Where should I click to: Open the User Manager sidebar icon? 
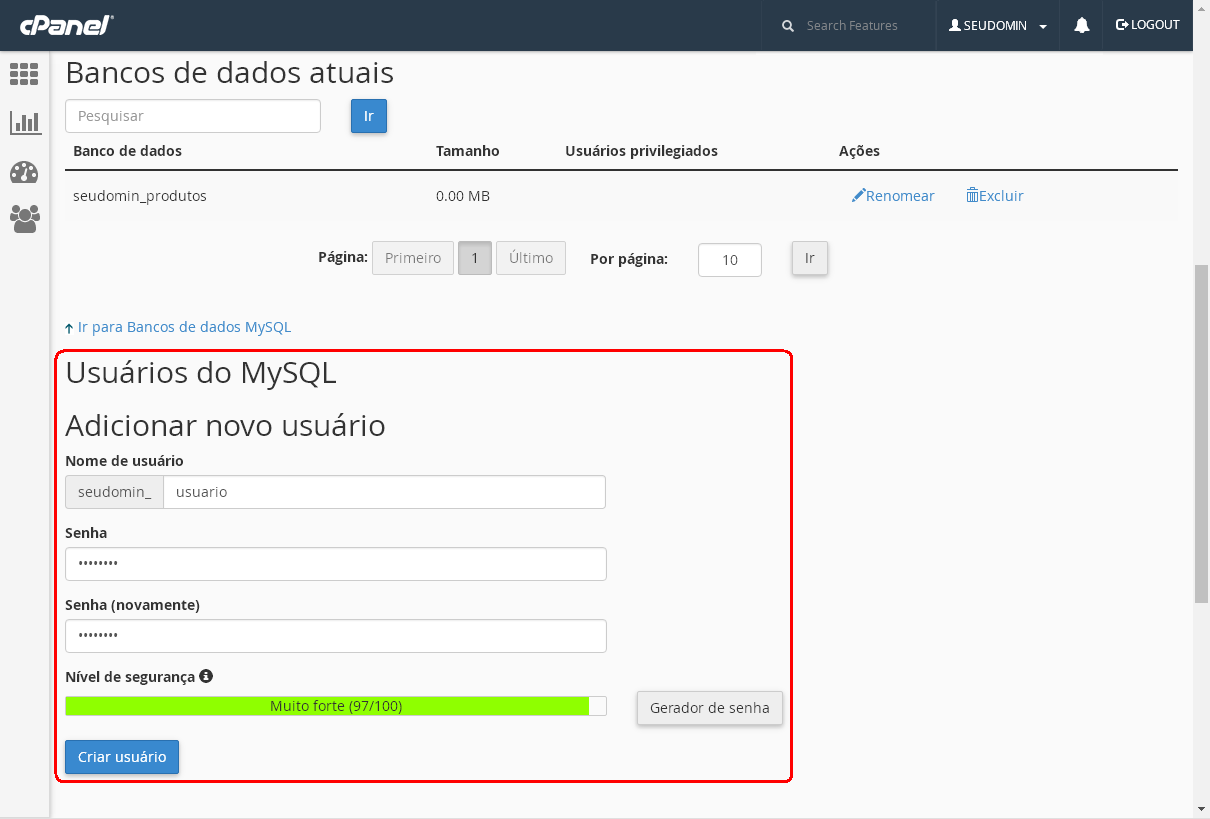coord(24,219)
